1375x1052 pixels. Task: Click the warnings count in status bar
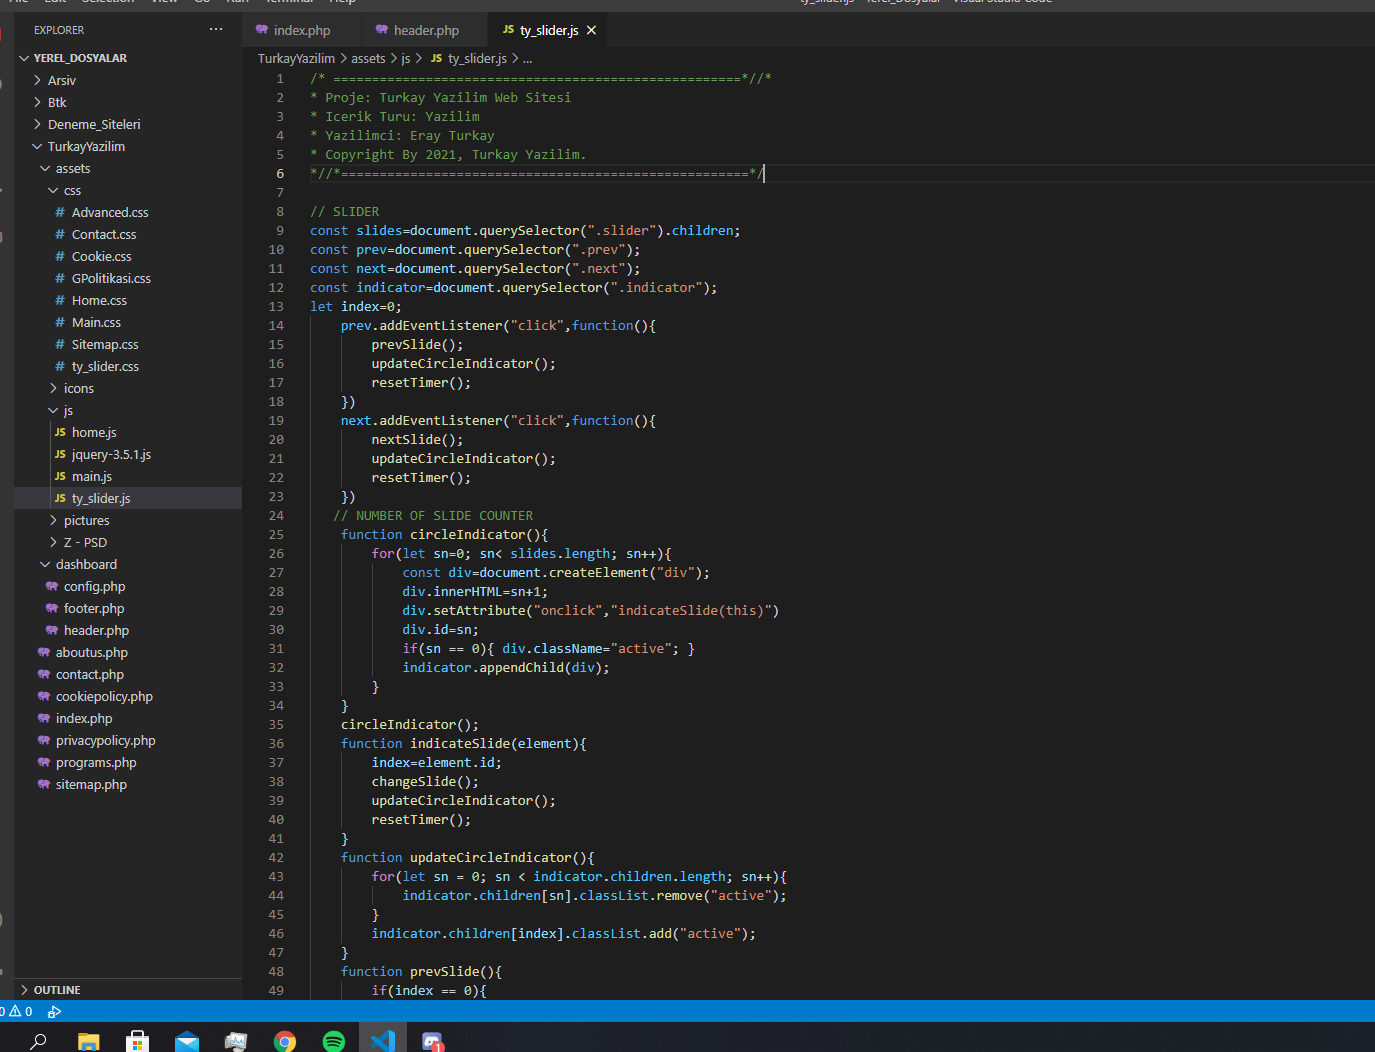(22, 1011)
